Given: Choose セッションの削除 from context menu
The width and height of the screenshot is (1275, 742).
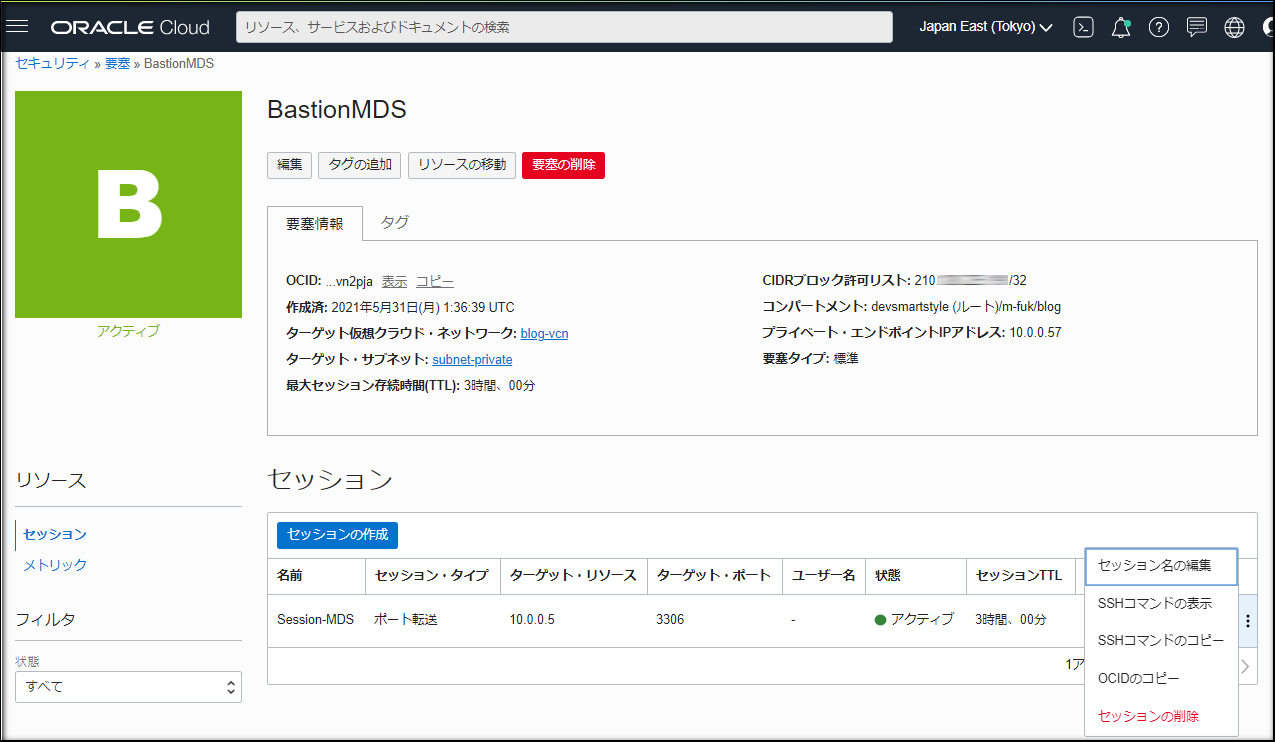Looking at the screenshot, I should click(1161, 716).
